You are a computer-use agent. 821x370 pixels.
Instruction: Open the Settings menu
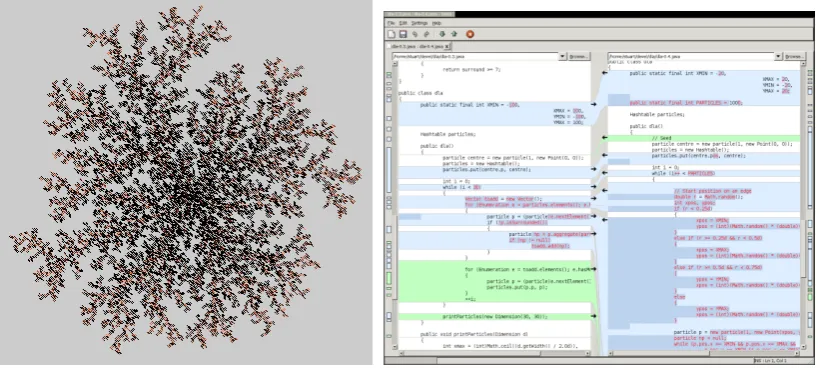click(419, 23)
